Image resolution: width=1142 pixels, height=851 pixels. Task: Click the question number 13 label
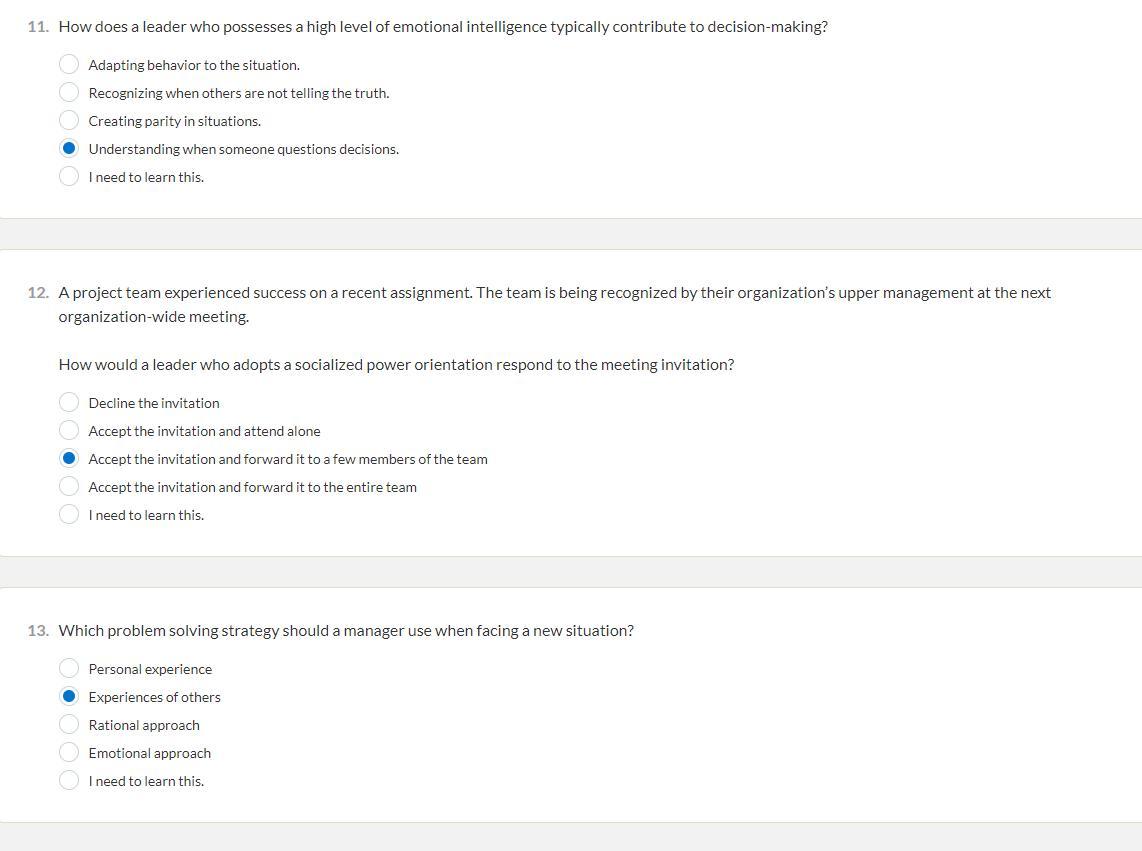point(38,631)
